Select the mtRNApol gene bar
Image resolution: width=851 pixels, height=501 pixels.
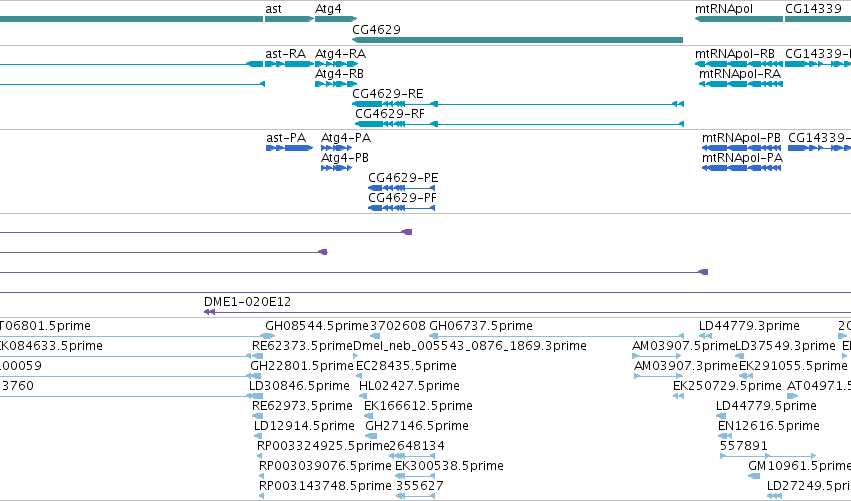[x=739, y=20]
